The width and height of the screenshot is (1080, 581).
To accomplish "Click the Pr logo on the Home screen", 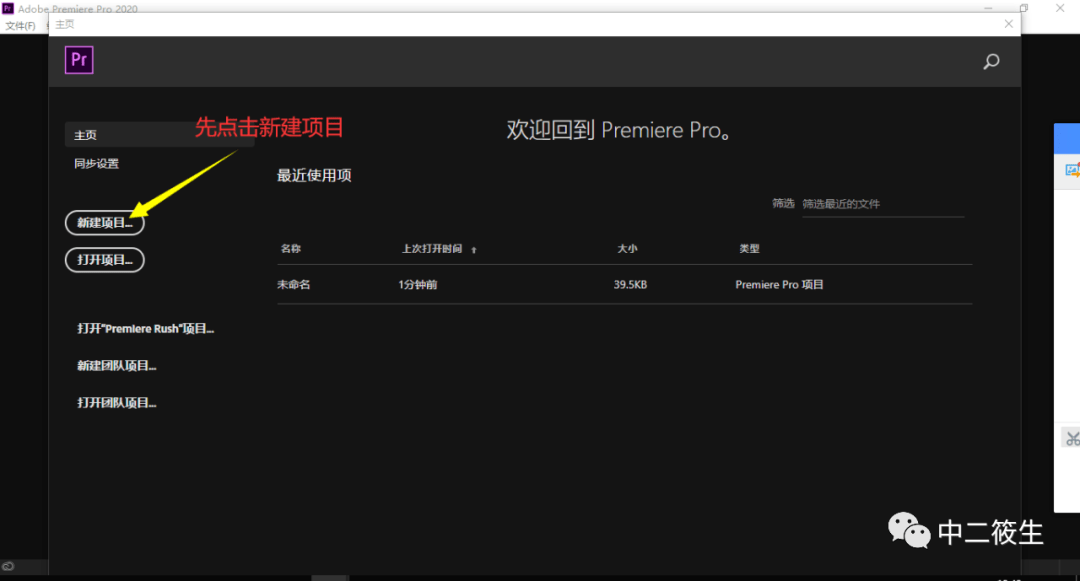I will pos(79,60).
